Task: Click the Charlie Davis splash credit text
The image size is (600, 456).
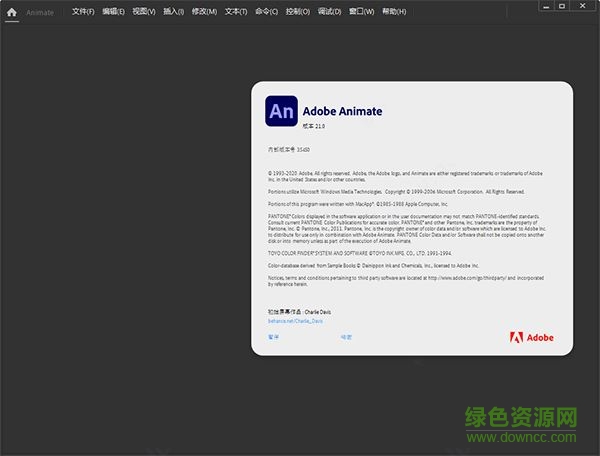Action: [299, 312]
